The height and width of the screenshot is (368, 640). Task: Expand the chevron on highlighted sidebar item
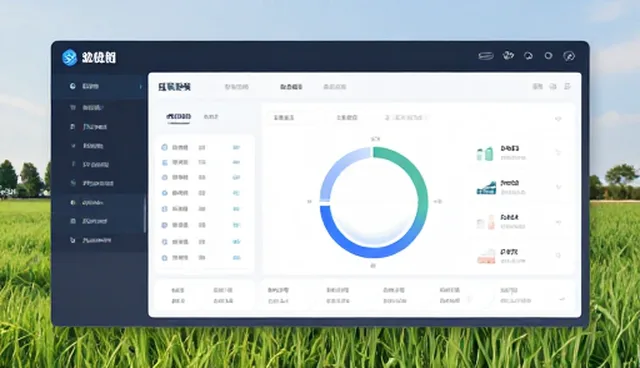(x=140, y=86)
